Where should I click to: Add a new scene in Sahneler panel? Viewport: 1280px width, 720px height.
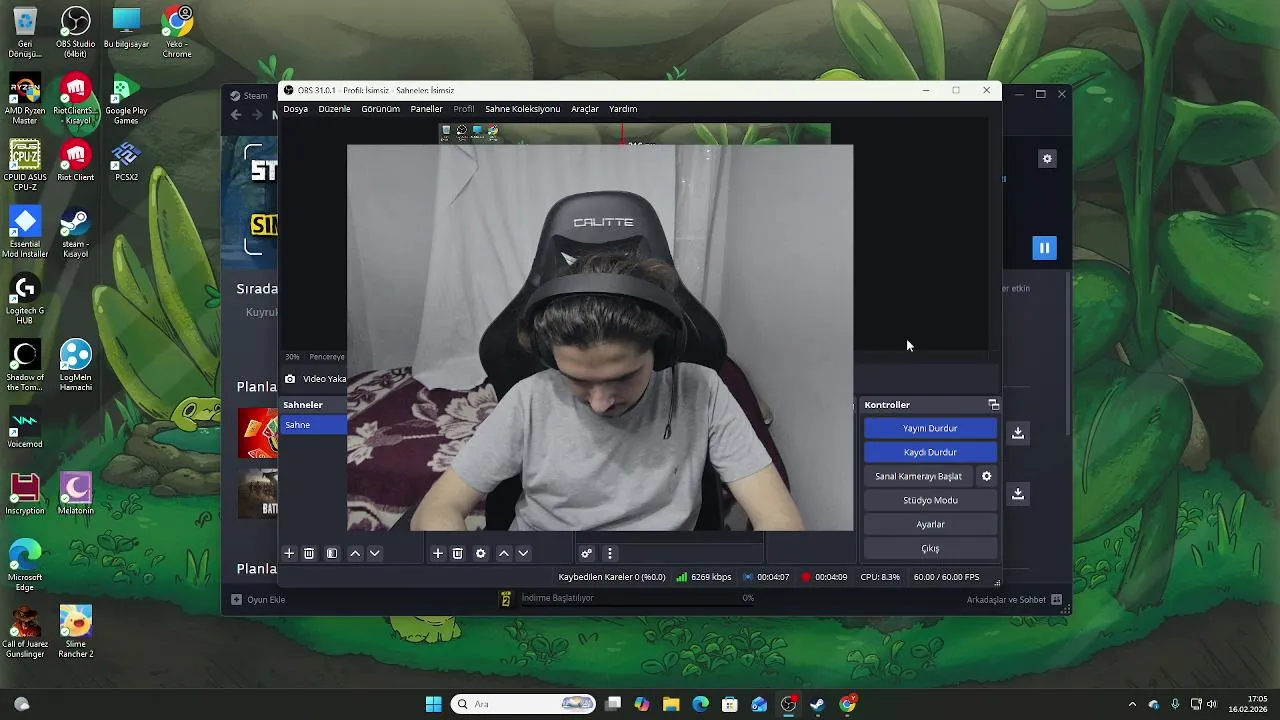(x=289, y=553)
